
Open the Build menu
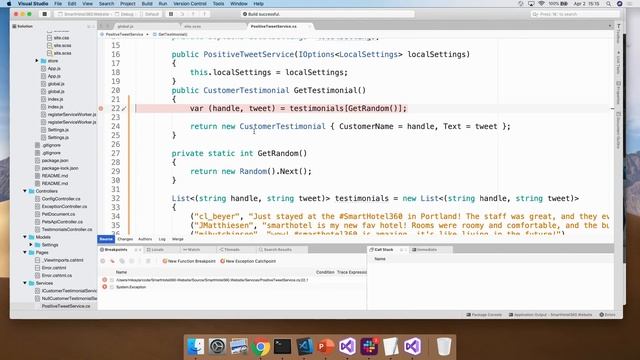point(147,4)
